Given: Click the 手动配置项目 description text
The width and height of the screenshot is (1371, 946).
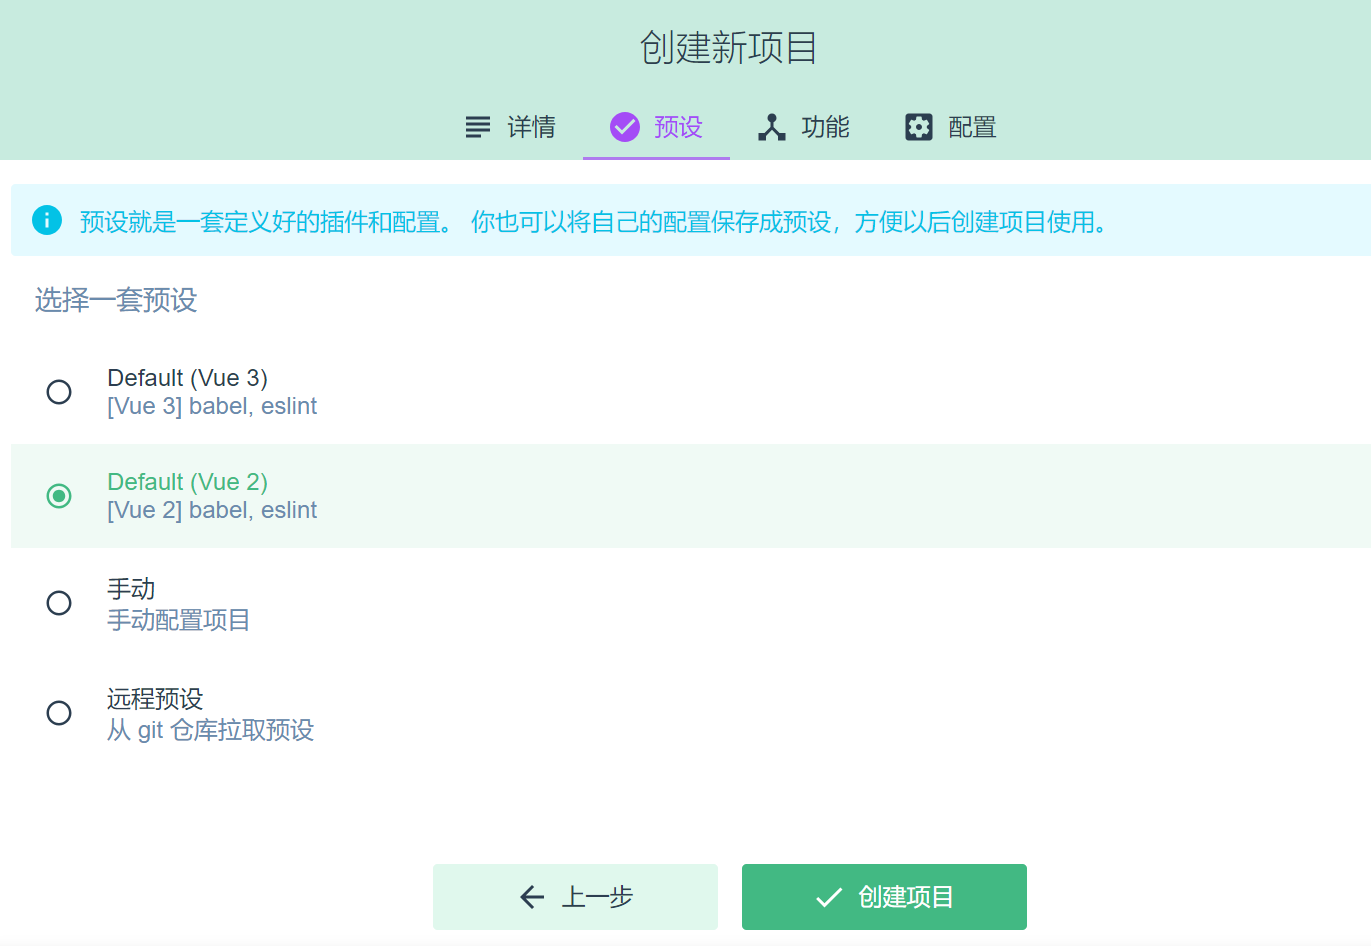Looking at the screenshot, I should [179, 620].
